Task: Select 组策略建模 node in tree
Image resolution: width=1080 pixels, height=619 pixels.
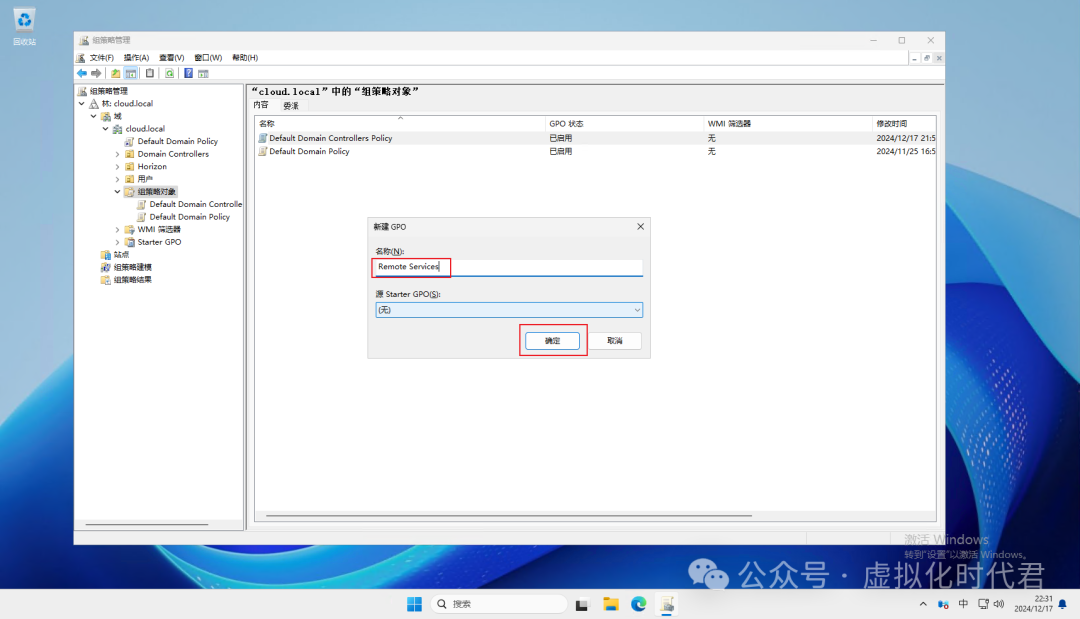Action: [132, 267]
